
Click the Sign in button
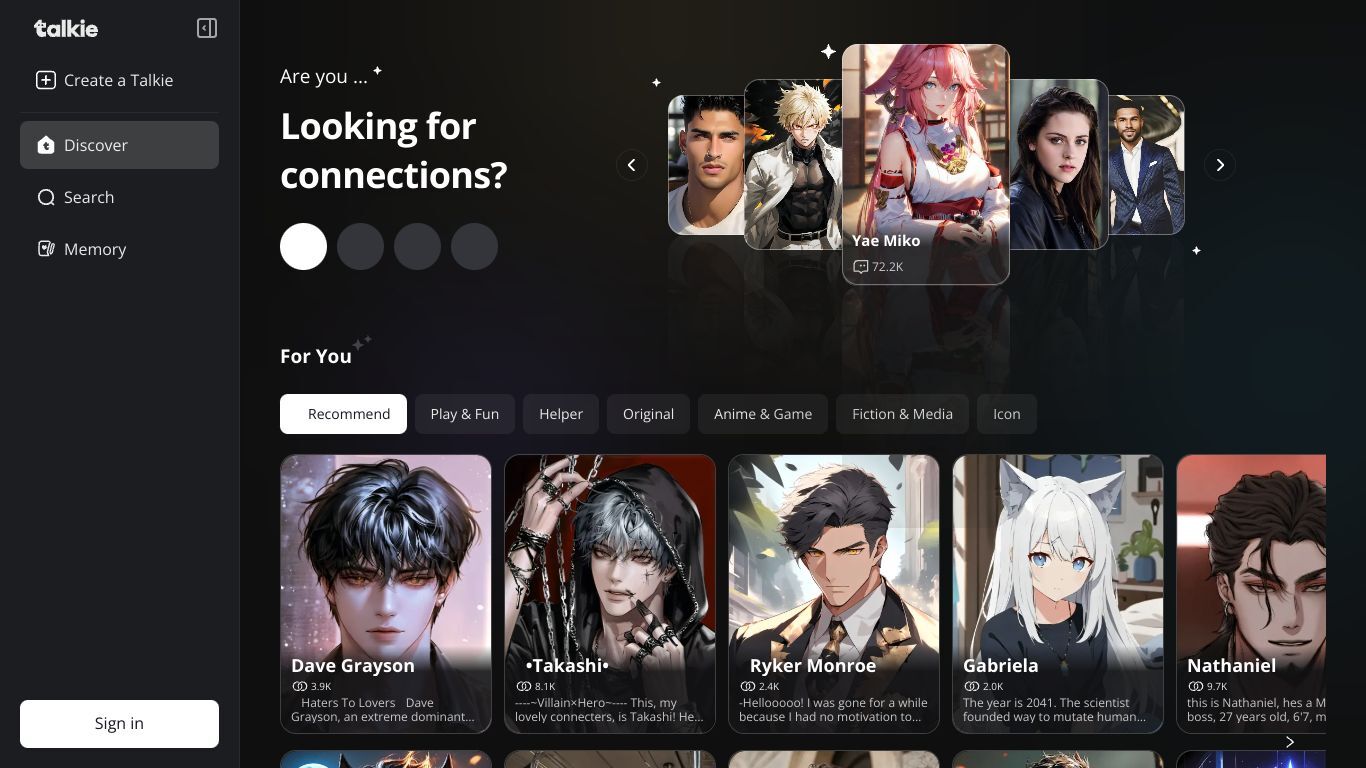pyautogui.click(x=119, y=724)
